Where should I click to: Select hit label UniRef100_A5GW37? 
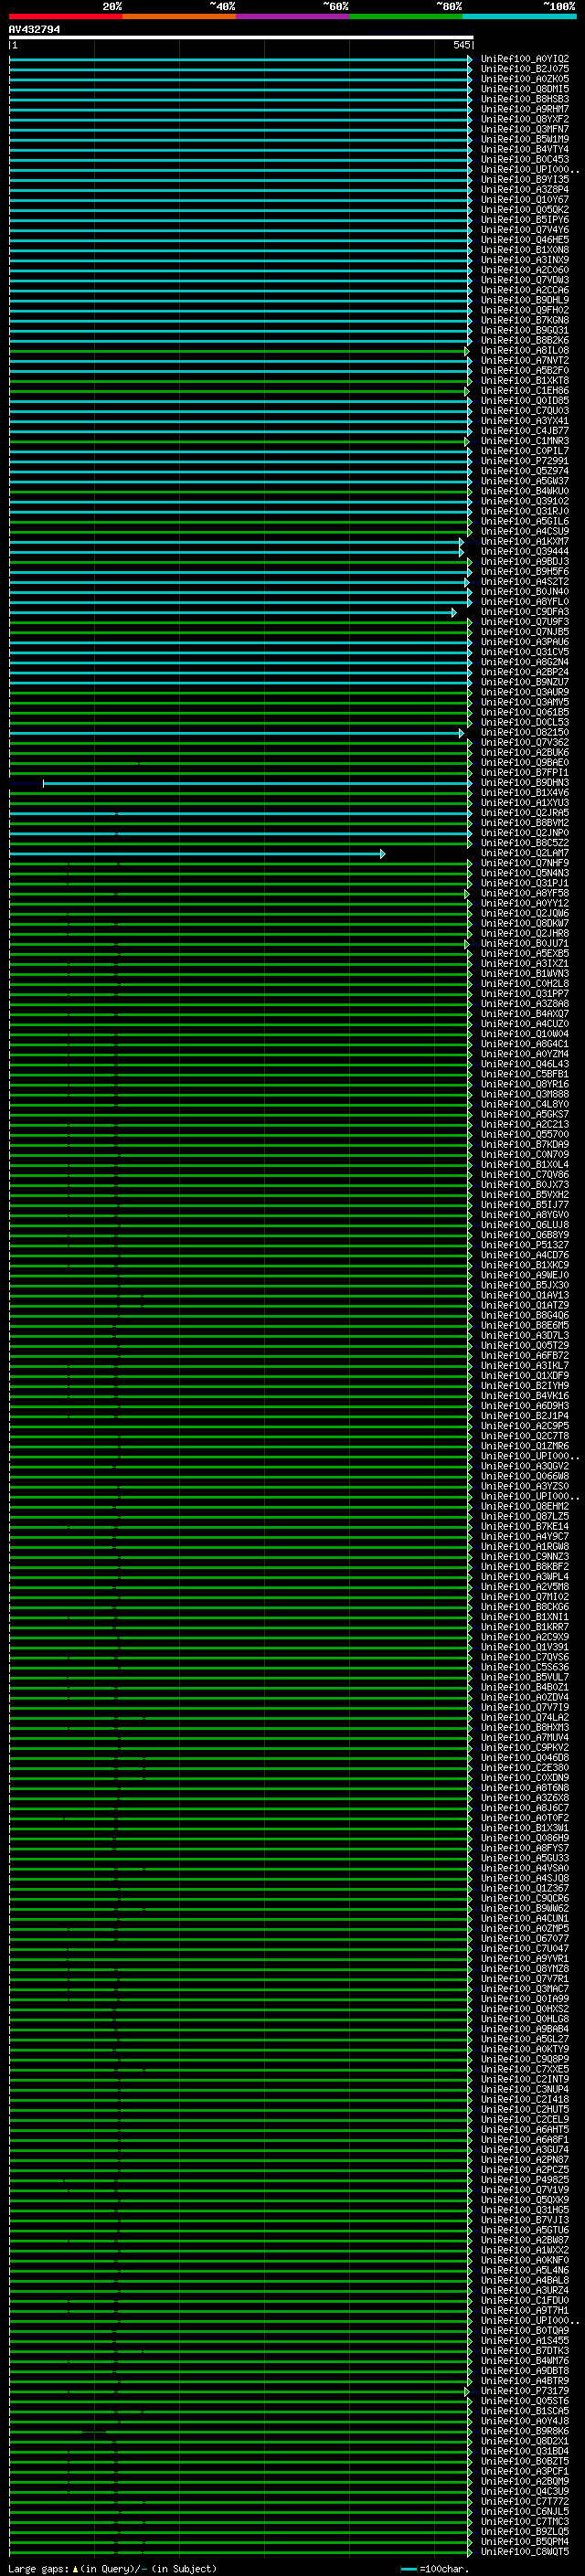525,481
